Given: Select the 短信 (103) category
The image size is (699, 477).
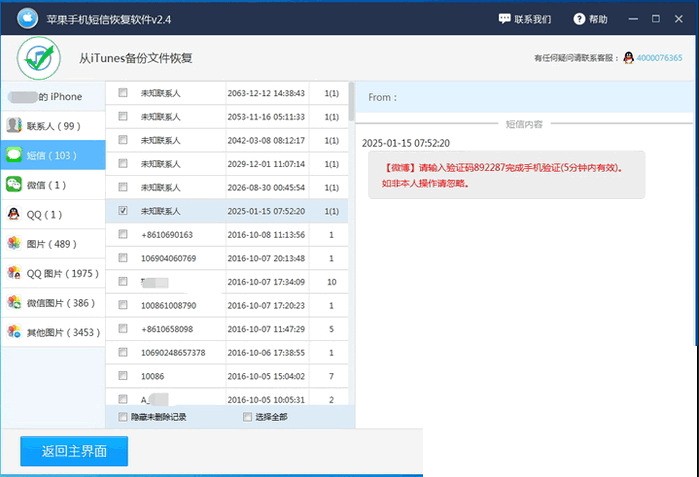Looking at the screenshot, I should click(53, 155).
